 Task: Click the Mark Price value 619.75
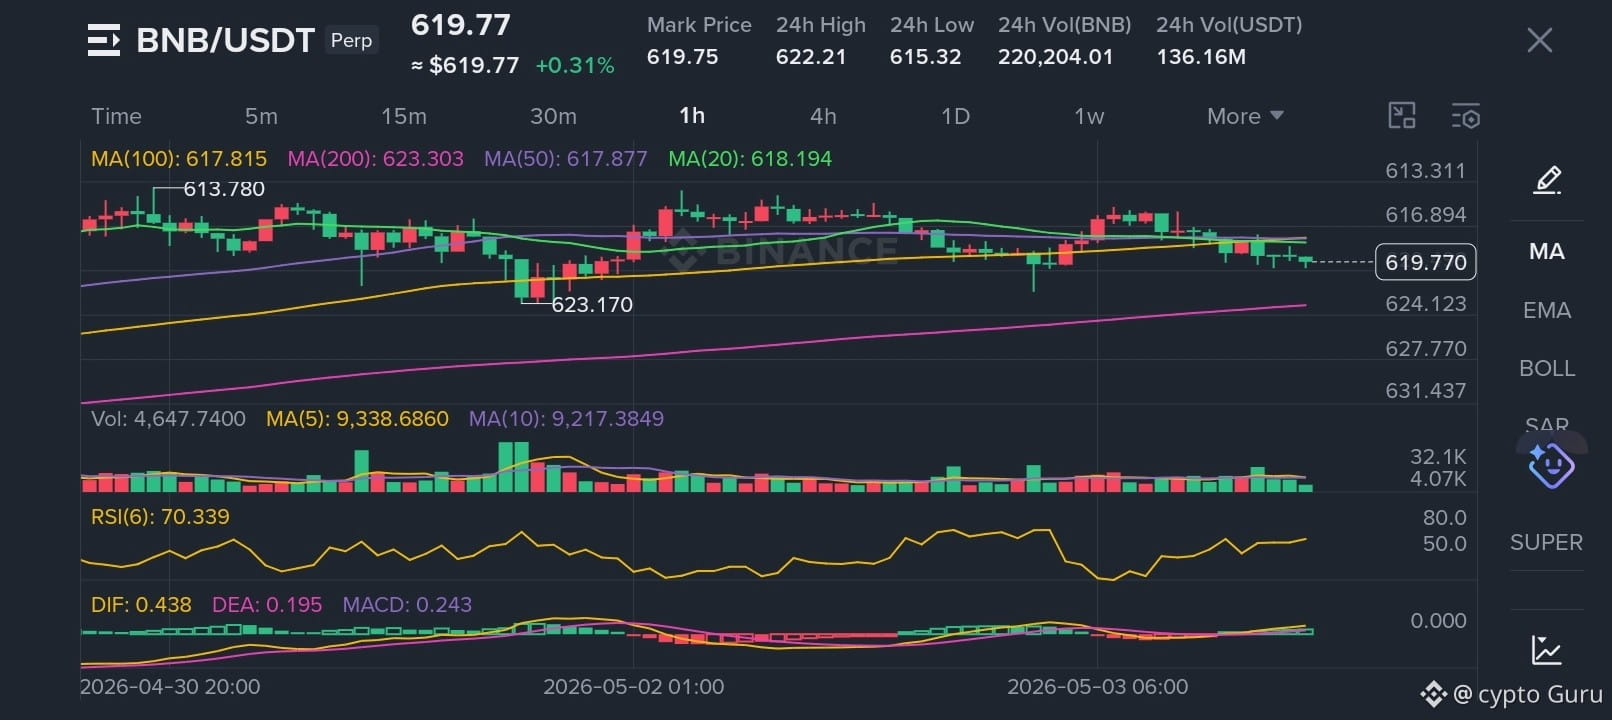point(682,57)
